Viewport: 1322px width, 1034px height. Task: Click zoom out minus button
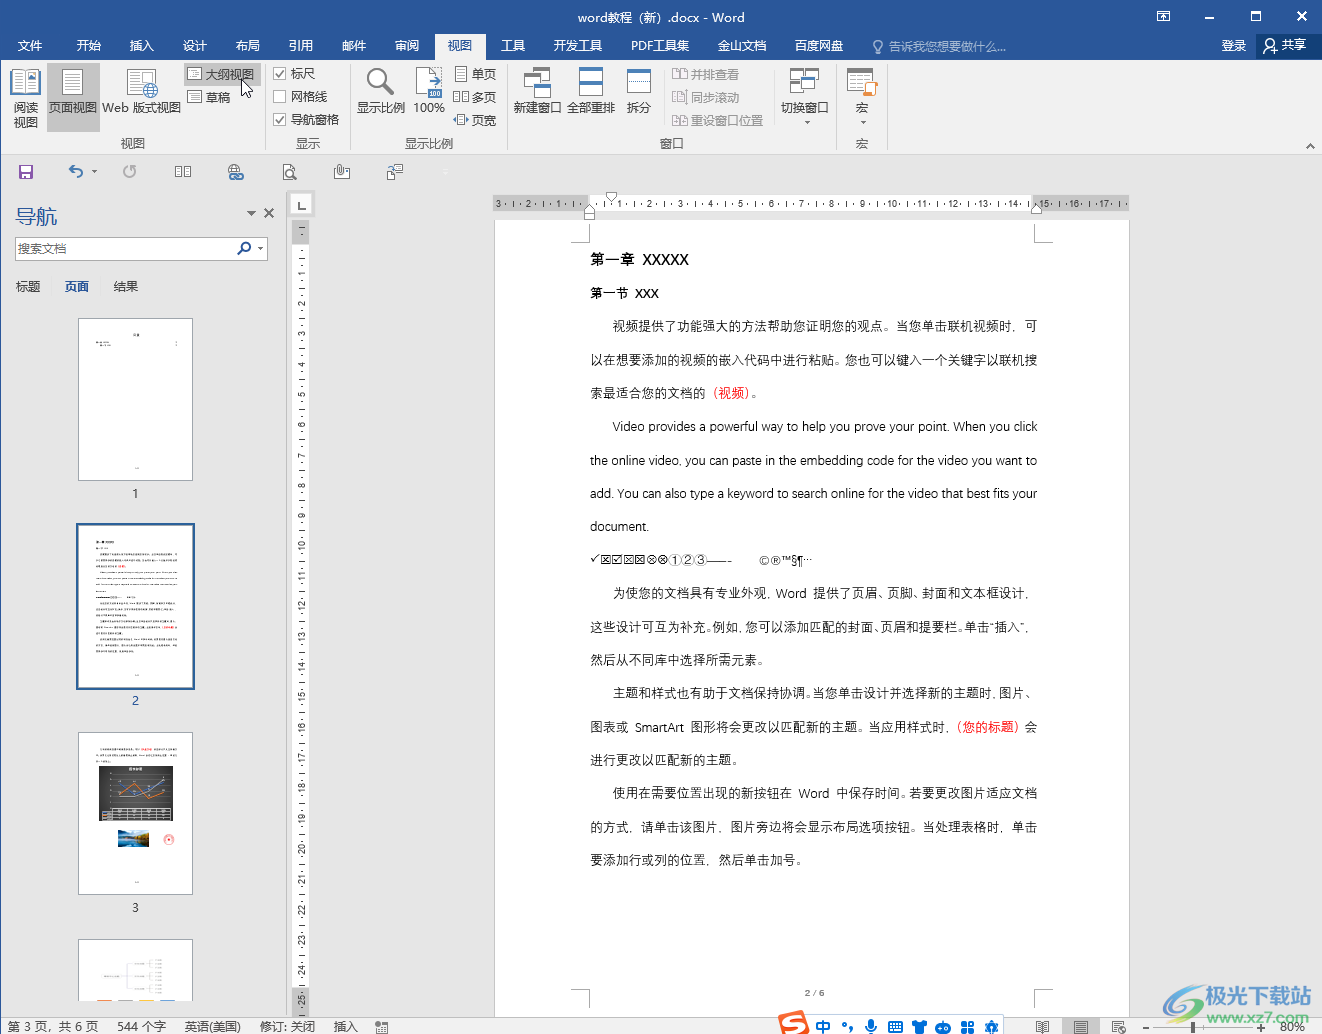click(1146, 1027)
